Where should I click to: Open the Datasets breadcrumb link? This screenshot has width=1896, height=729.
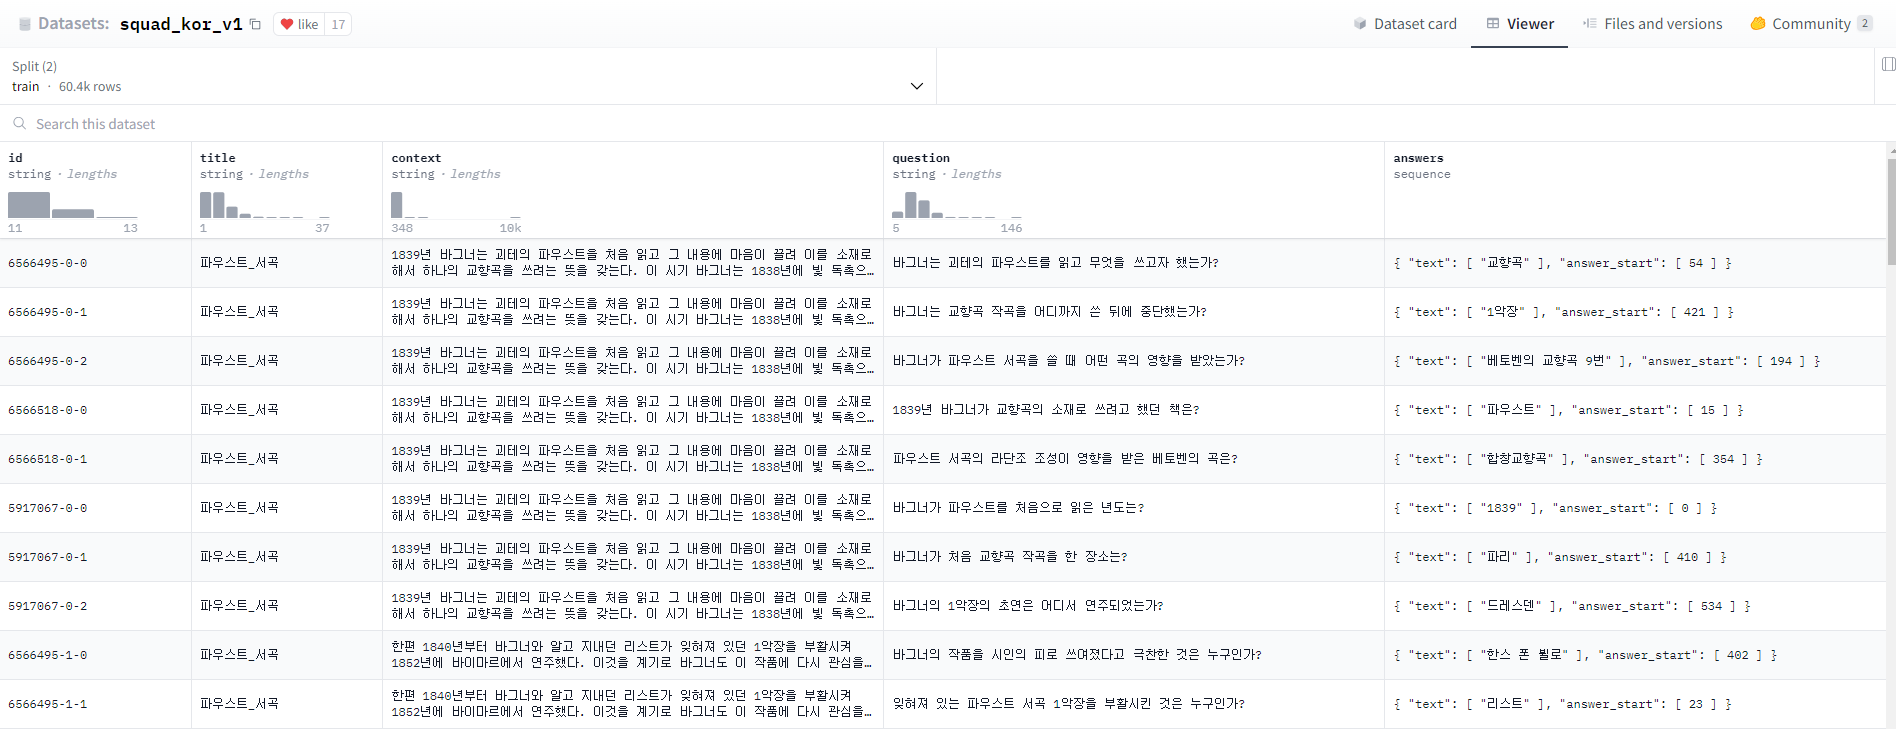tap(73, 23)
